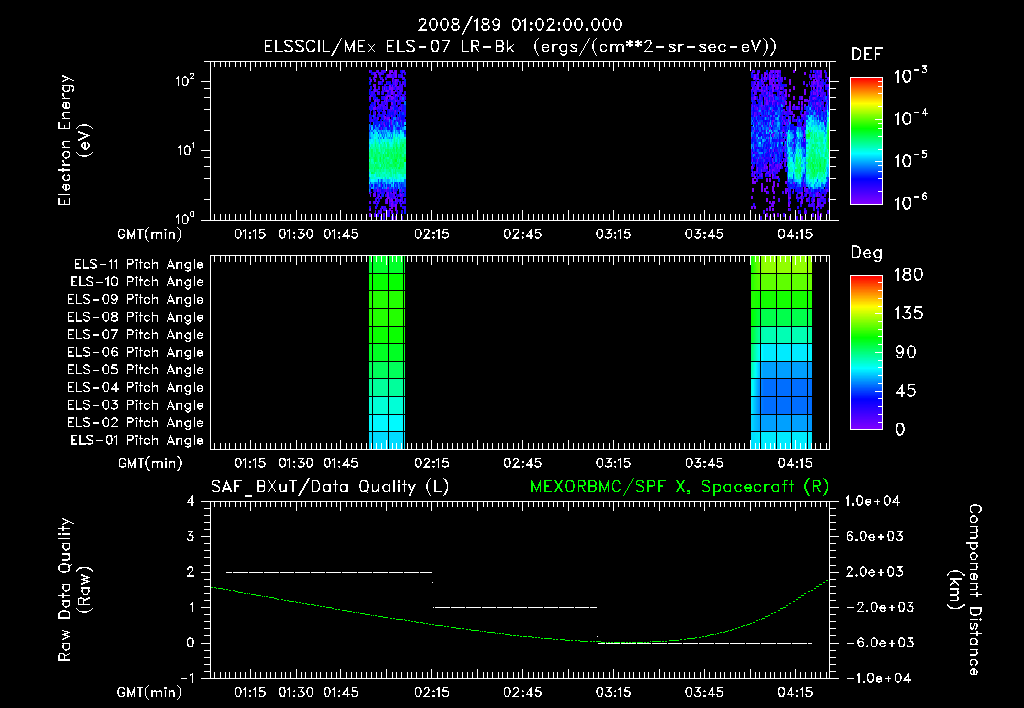Click the green pitch angle block near 02:00

pyautogui.click(x=387, y=352)
